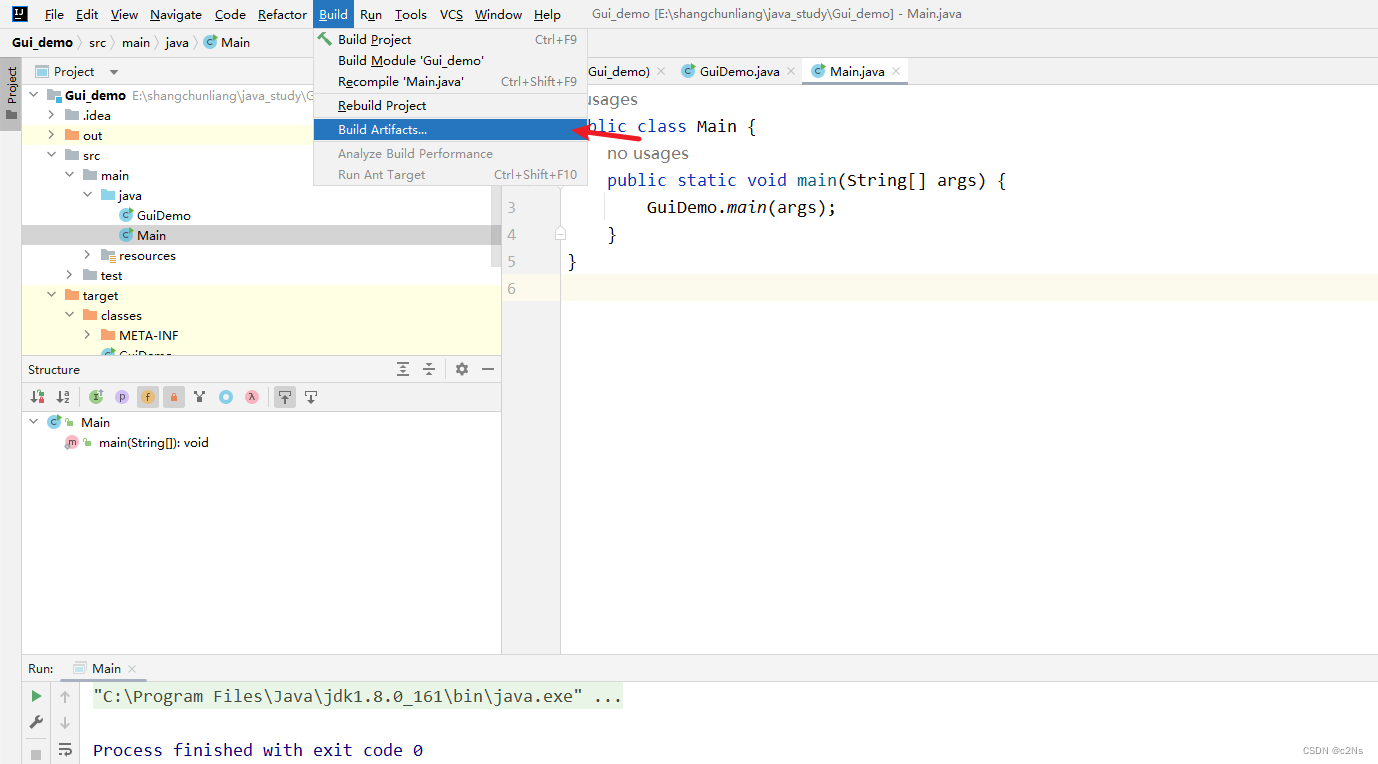The width and height of the screenshot is (1378, 764).
Task: Click Gui_demo breadcrumb in navigation bar
Action: (42, 42)
